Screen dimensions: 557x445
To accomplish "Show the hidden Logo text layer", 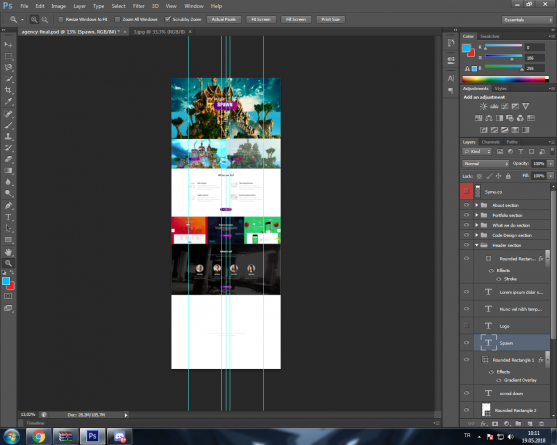I will pos(466,326).
